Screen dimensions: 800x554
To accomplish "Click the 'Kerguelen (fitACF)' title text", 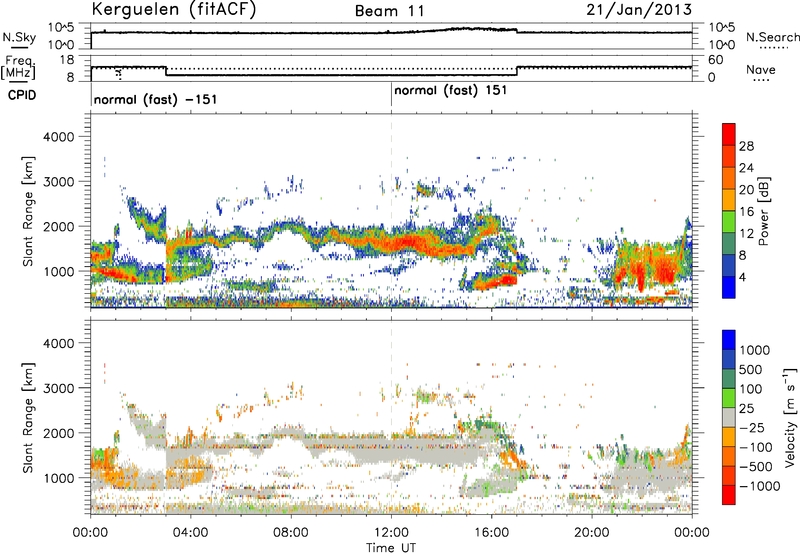I will click(173, 10).
